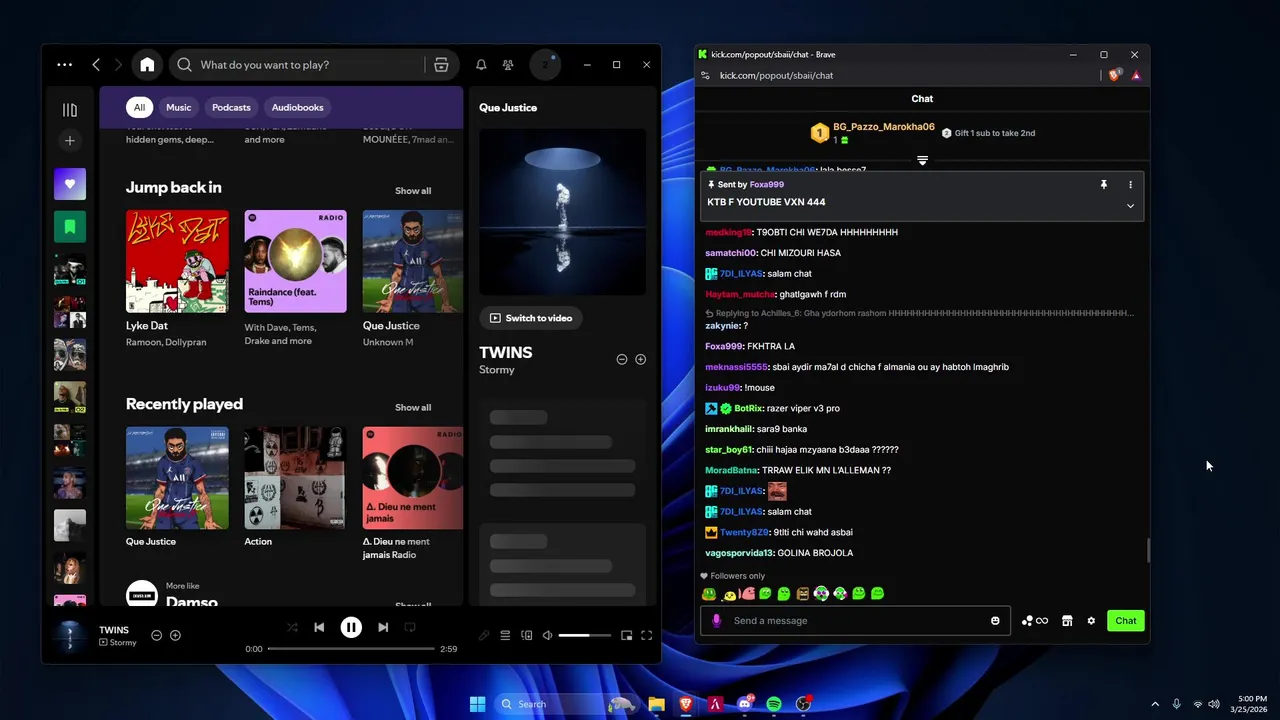Mute Spotify using the speaker icon

(x=547, y=635)
